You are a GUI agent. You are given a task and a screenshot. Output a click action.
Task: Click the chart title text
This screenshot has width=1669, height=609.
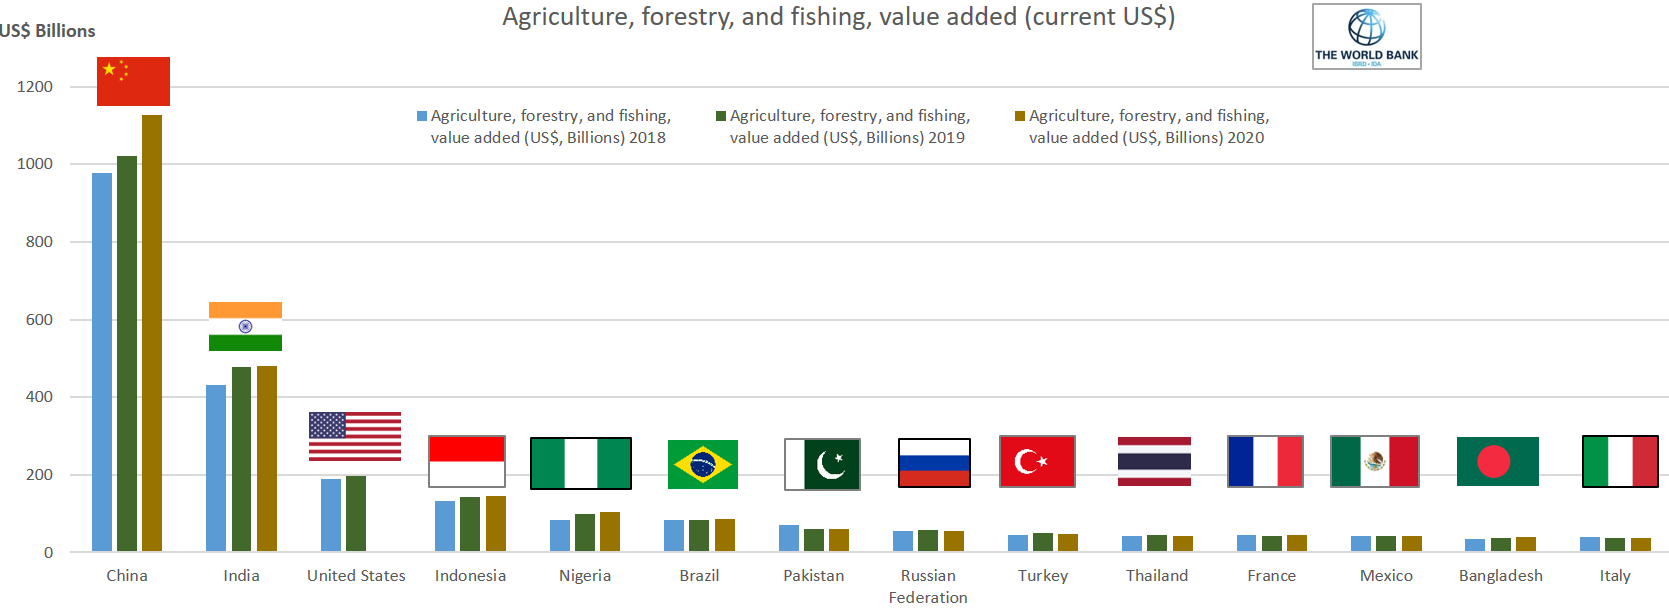tap(838, 17)
